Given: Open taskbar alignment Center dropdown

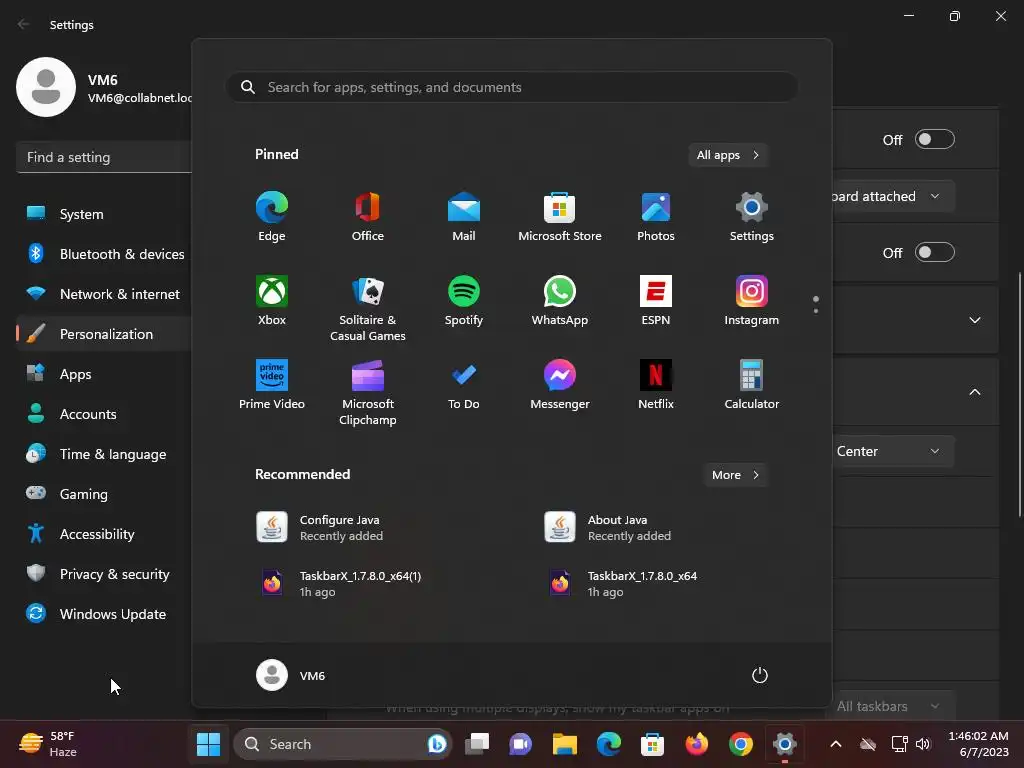Looking at the screenshot, I should coord(893,451).
